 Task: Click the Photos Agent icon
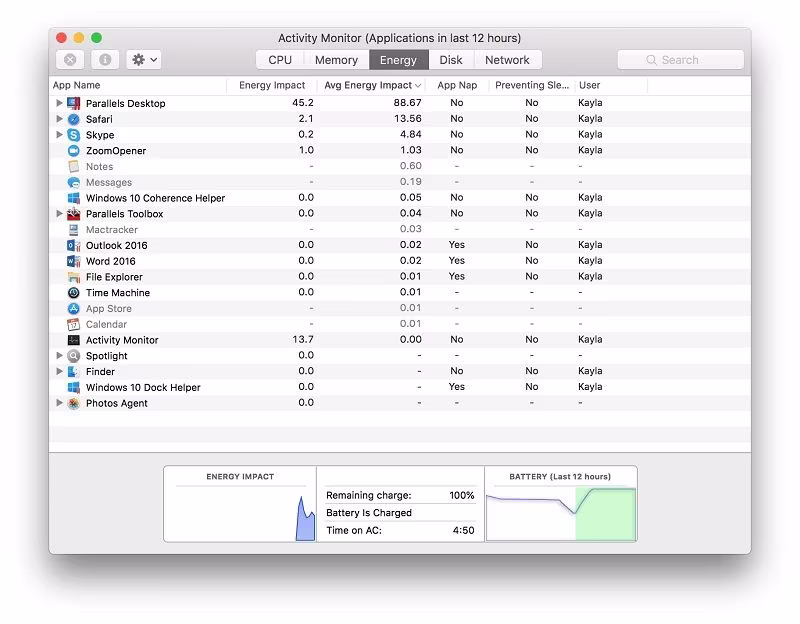click(73, 403)
